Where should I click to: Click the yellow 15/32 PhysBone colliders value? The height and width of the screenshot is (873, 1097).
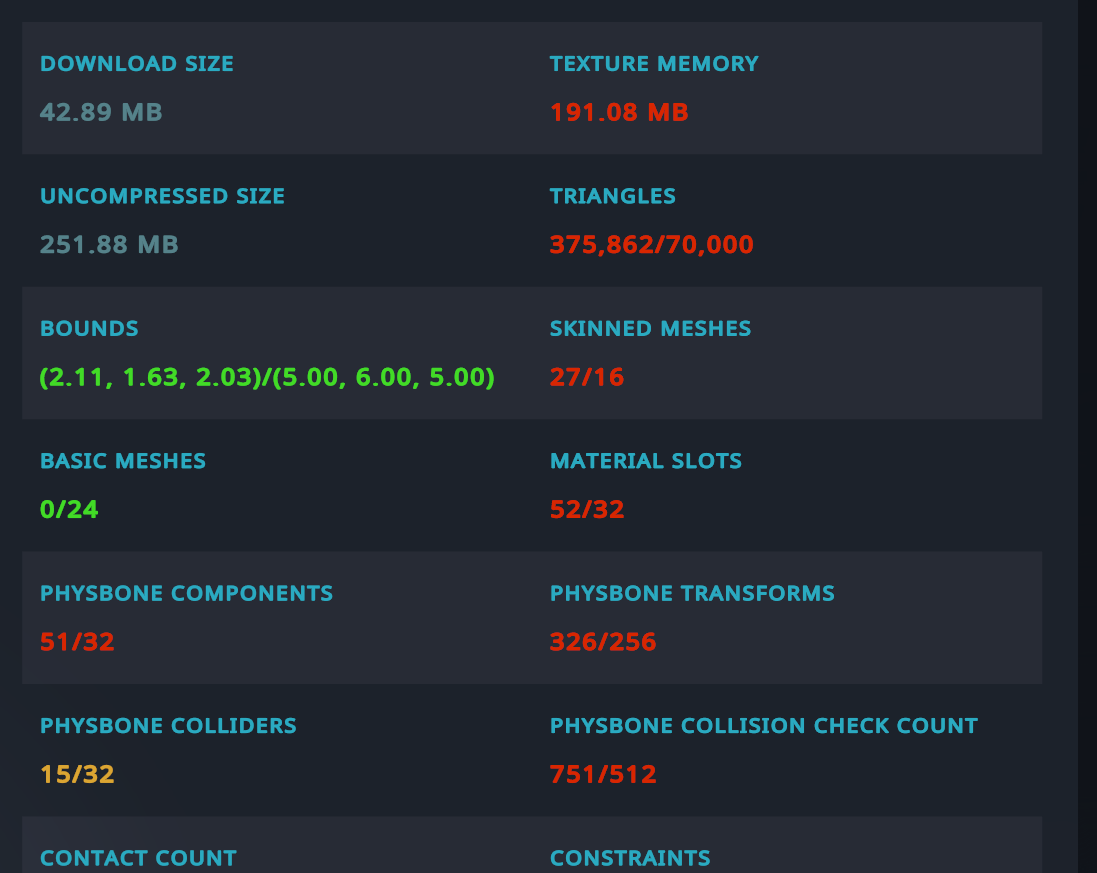pos(77,775)
